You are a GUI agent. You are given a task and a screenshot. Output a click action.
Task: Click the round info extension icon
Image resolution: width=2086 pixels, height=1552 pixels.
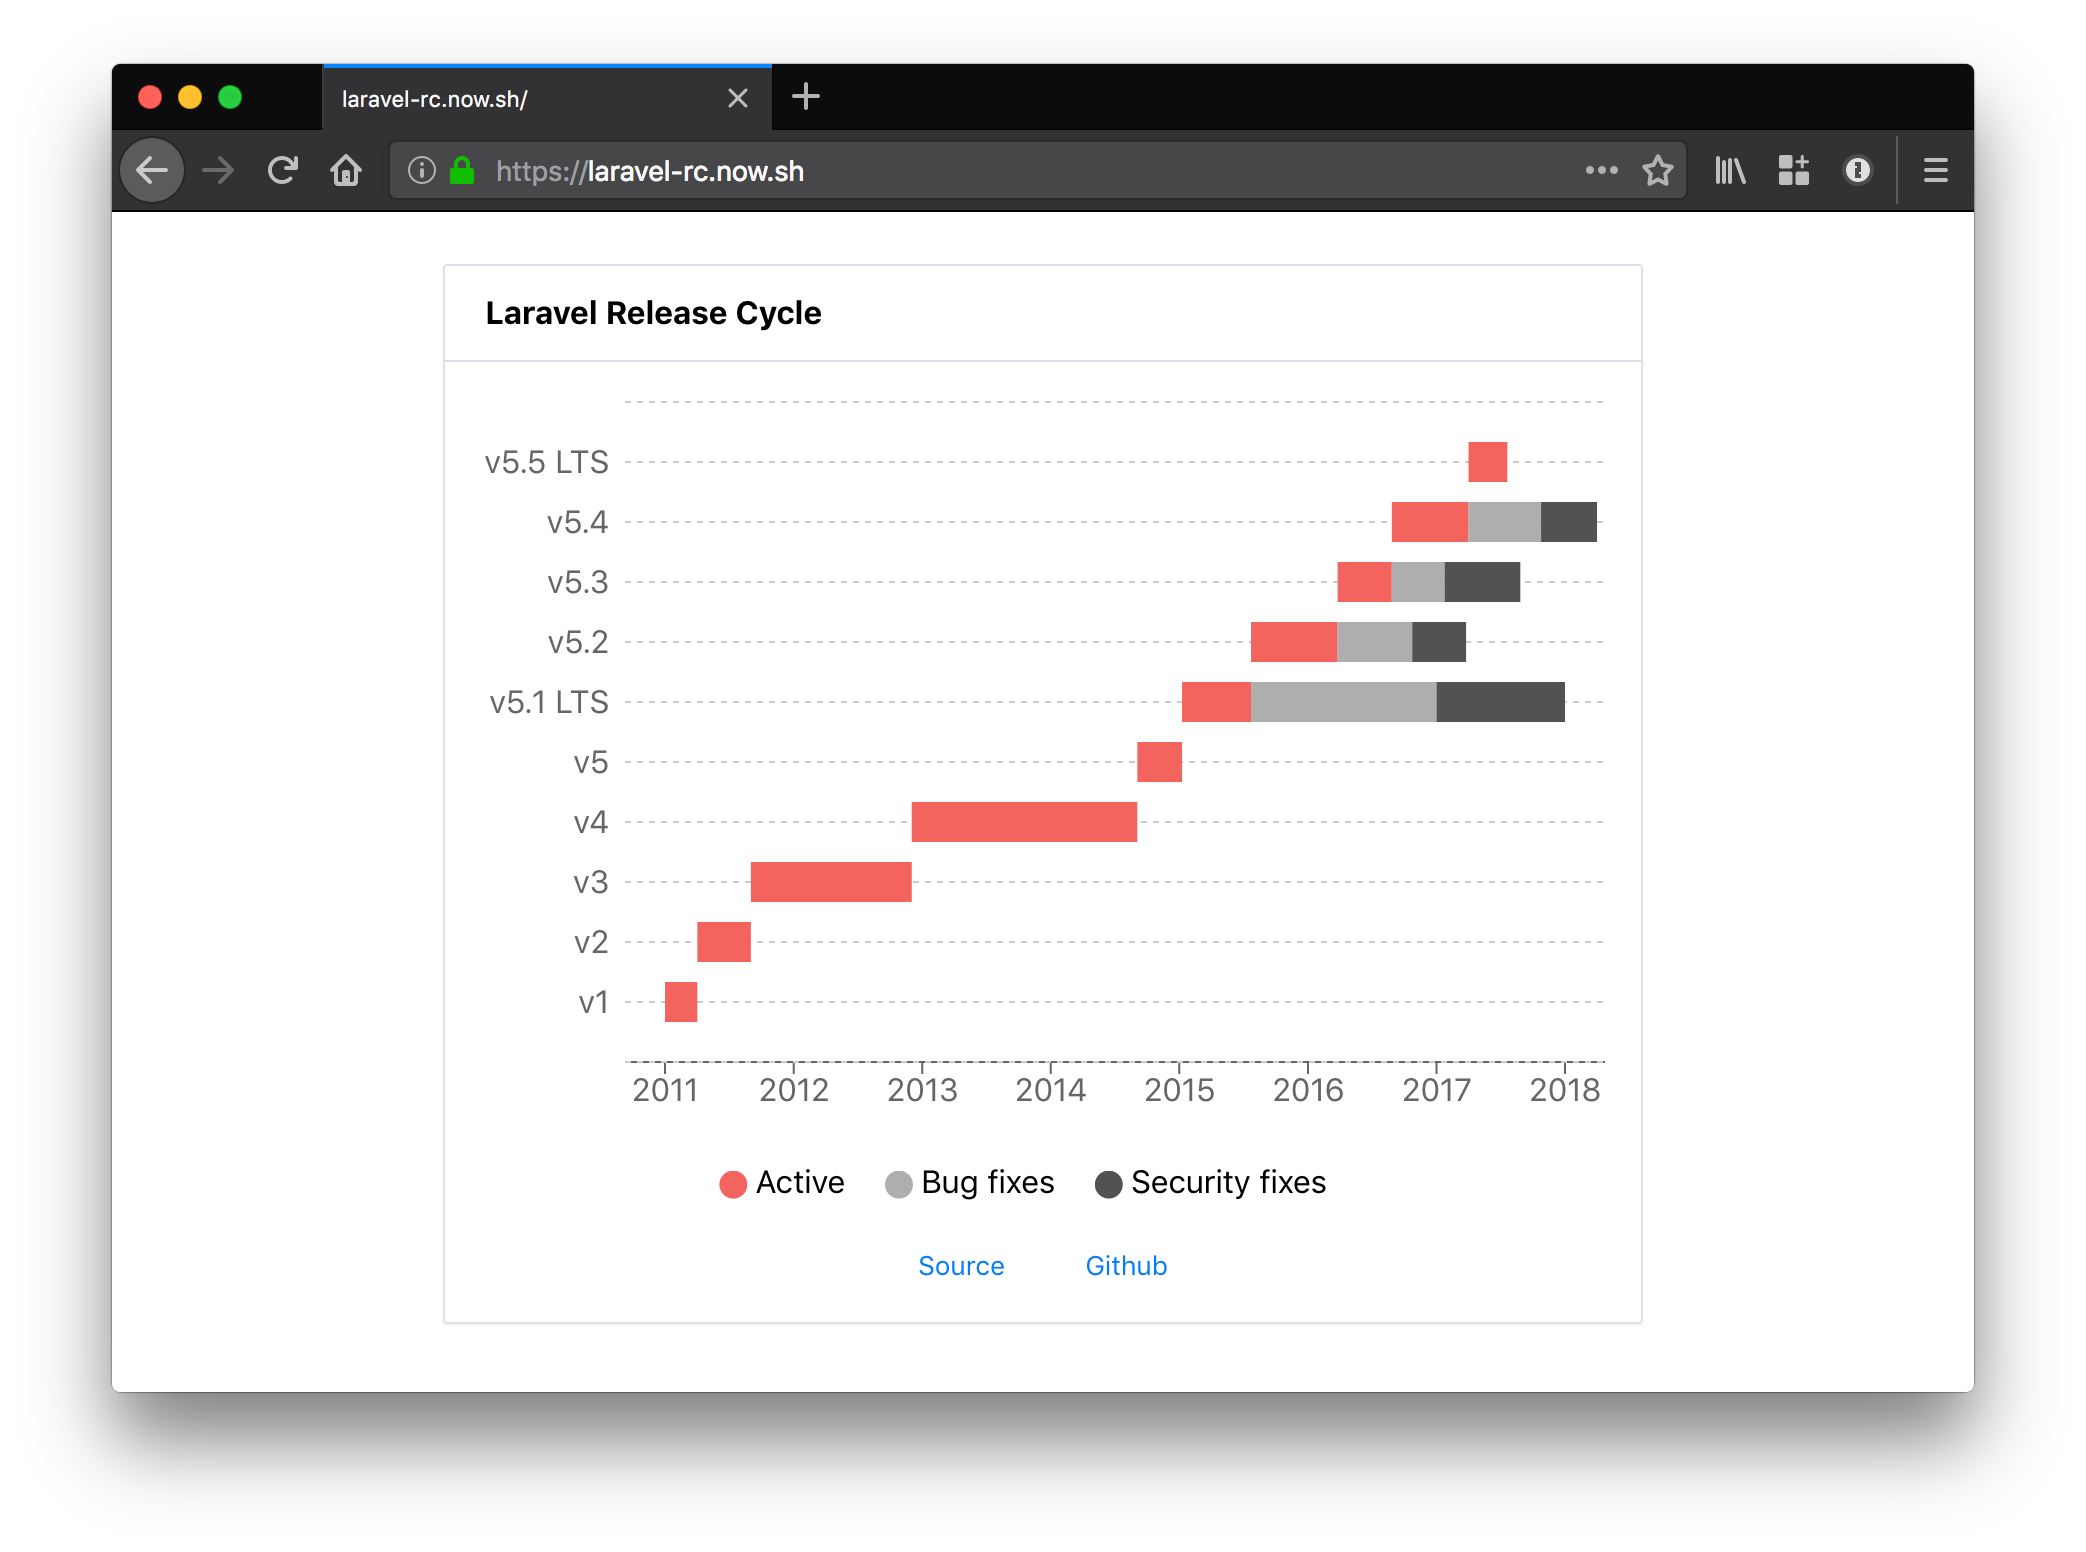coord(1857,171)
